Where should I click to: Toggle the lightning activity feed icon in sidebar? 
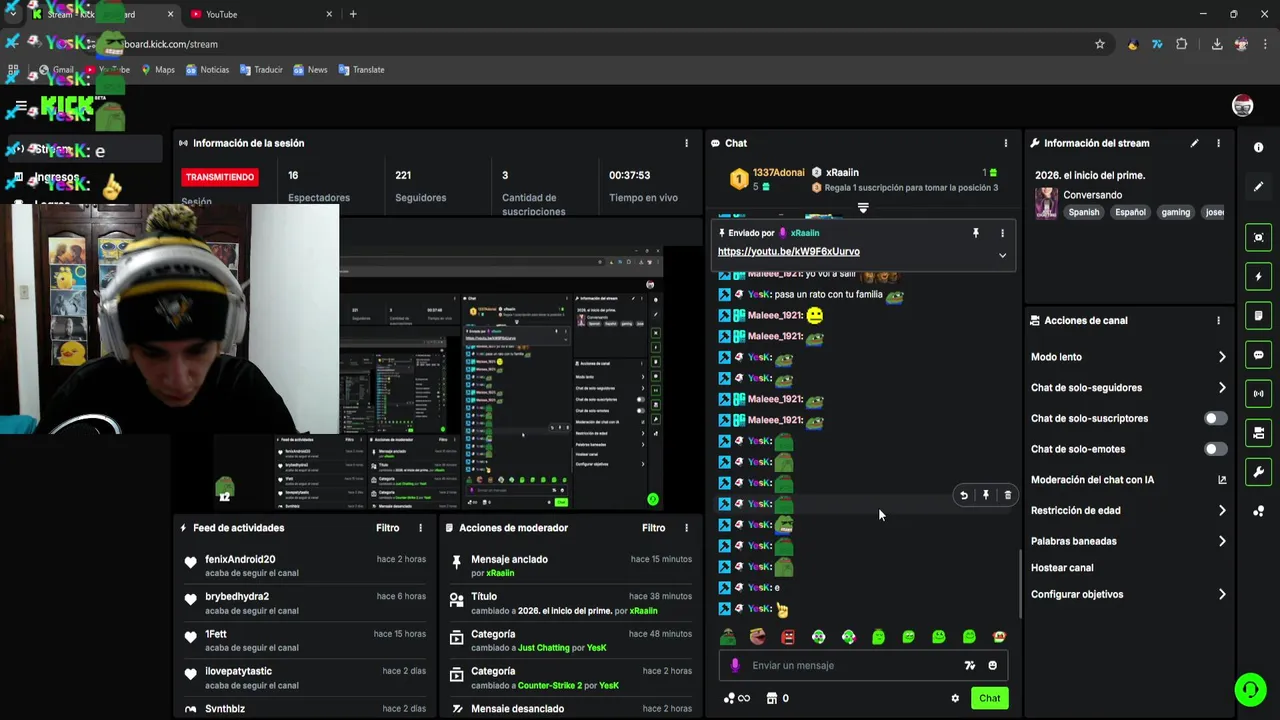coord(1258,276)
